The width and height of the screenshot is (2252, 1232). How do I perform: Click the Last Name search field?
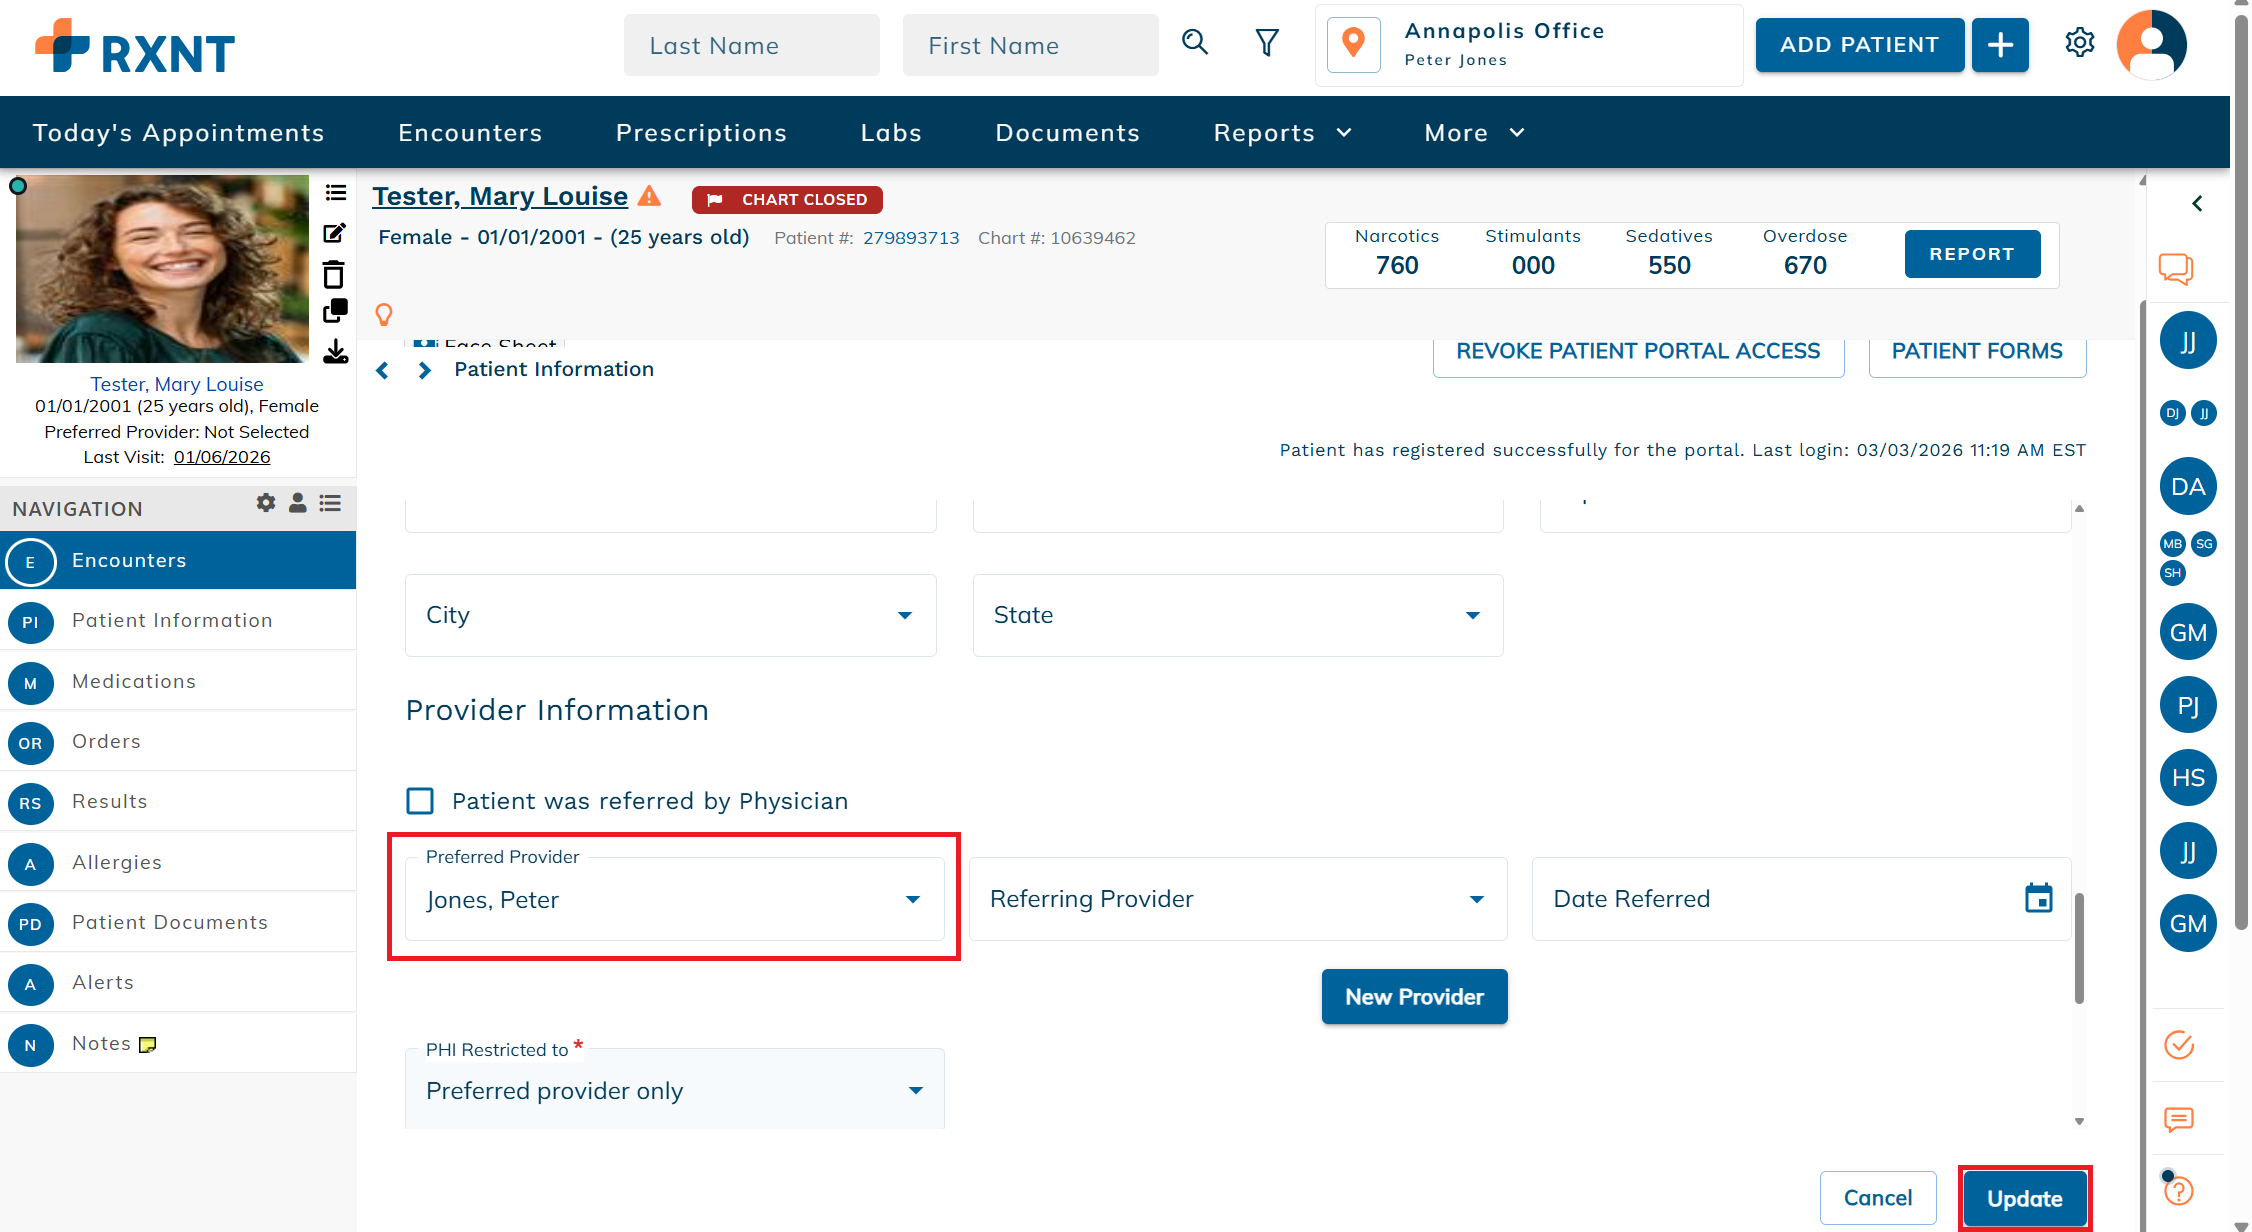(x=751, y=46)
